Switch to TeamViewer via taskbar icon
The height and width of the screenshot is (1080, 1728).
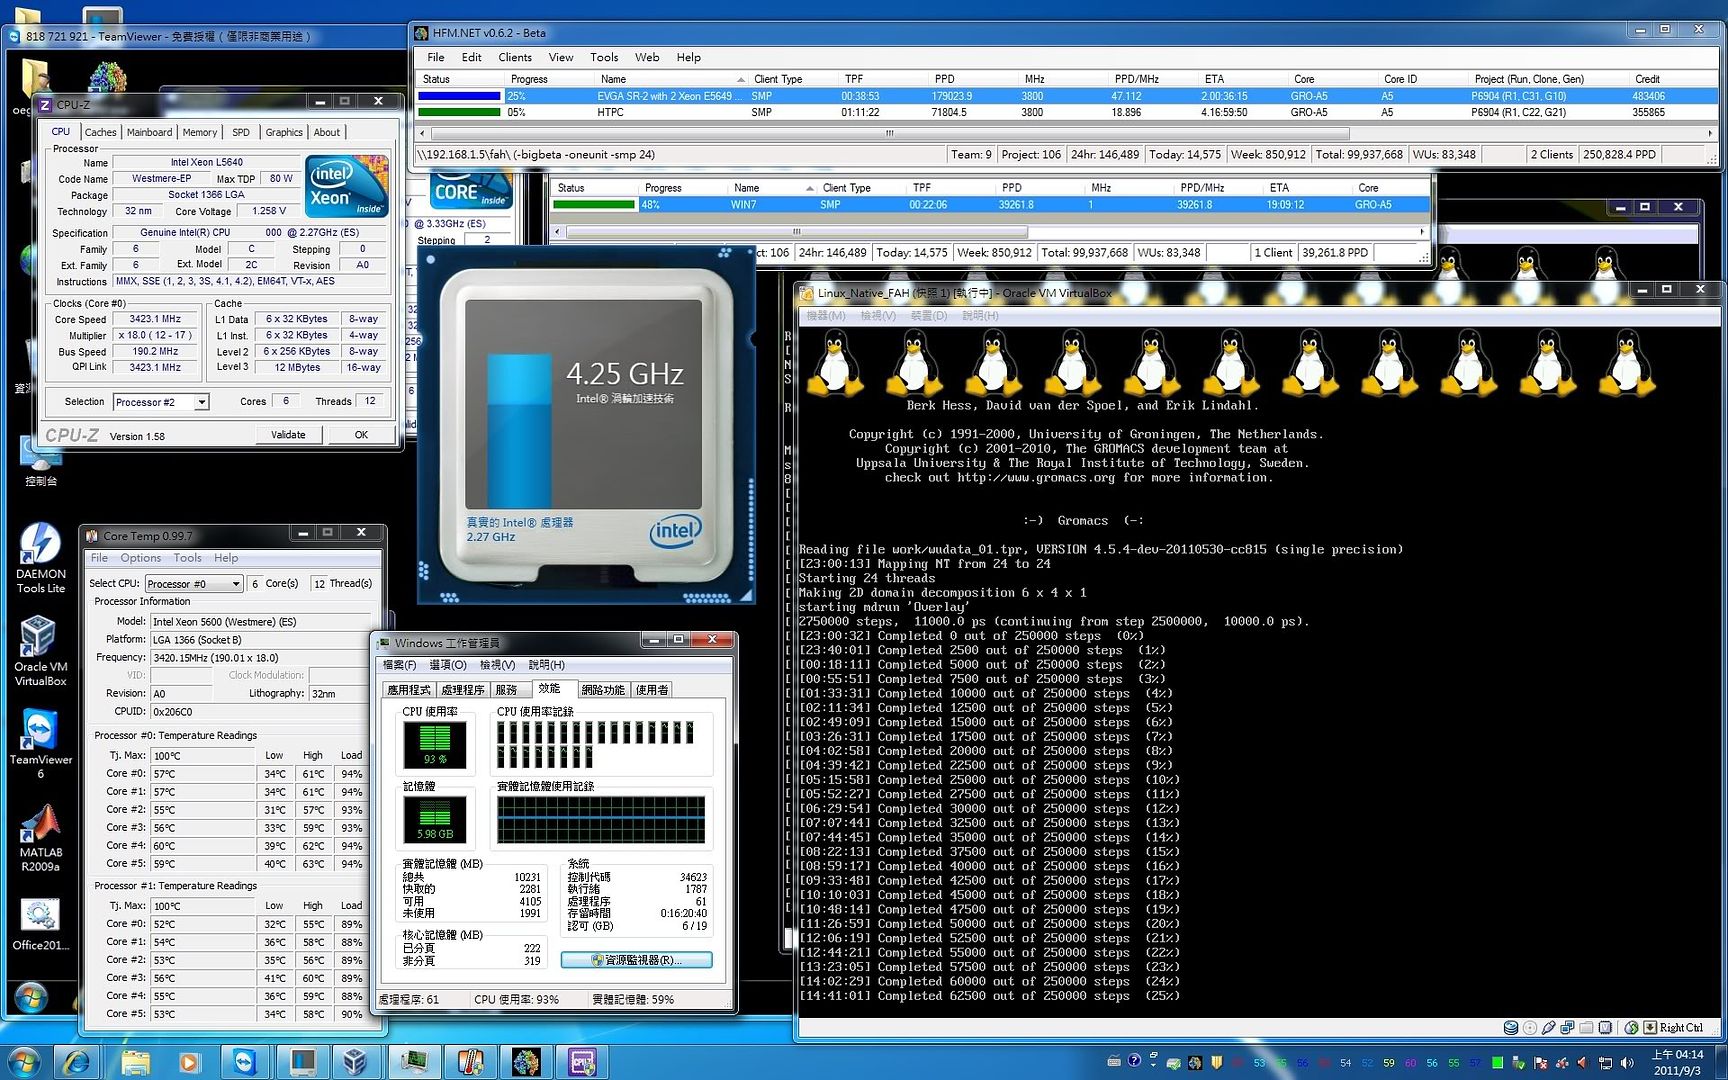(x=245, y=1061)
